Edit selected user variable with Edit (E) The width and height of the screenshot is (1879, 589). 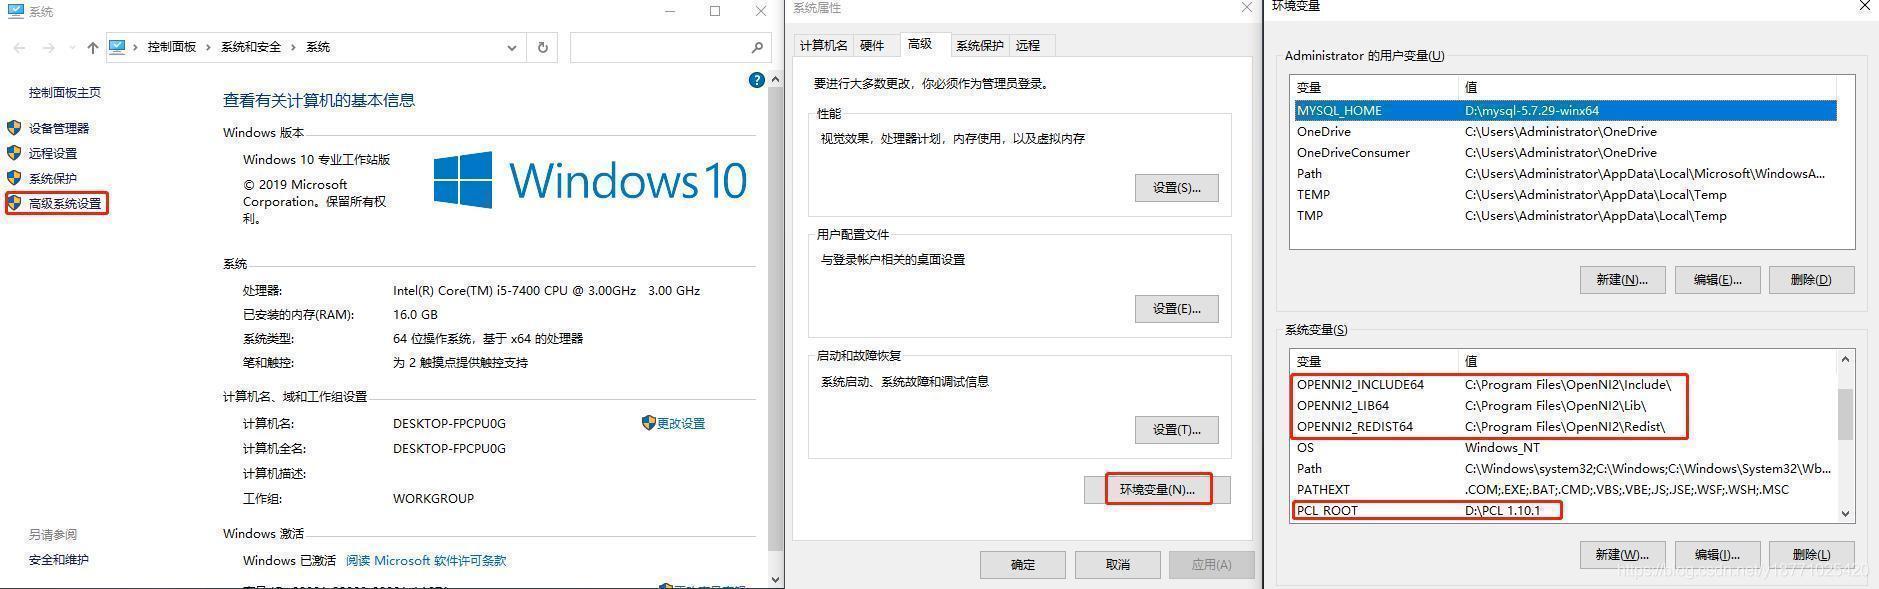1717,279
